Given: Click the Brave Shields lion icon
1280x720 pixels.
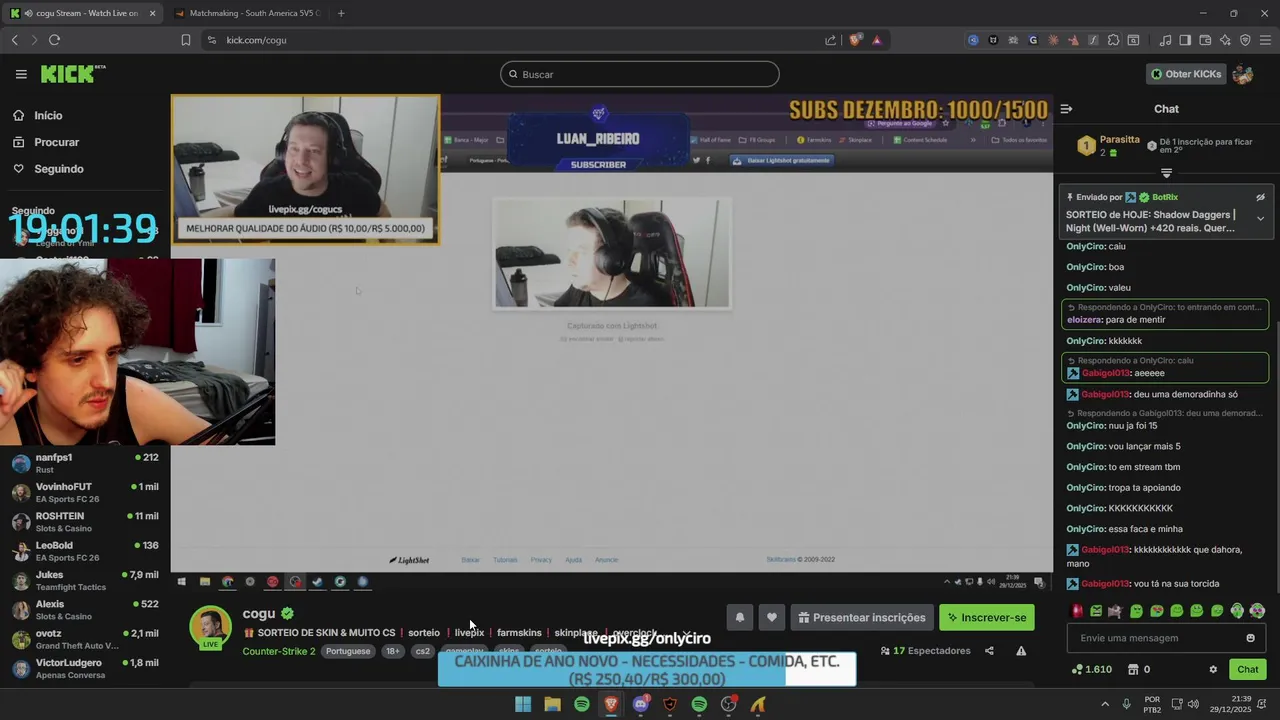Looking at the screenshot, I should 855,40.
